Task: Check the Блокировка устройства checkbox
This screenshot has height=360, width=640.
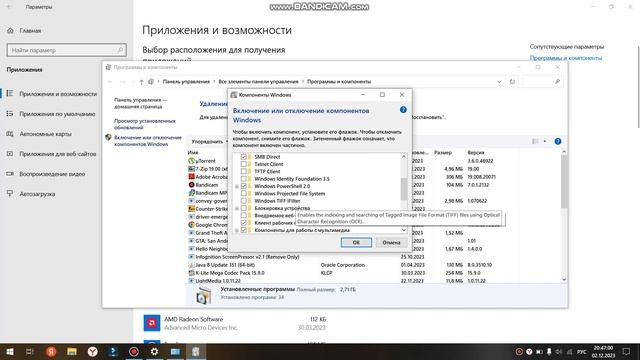Action: coord(244,208)
